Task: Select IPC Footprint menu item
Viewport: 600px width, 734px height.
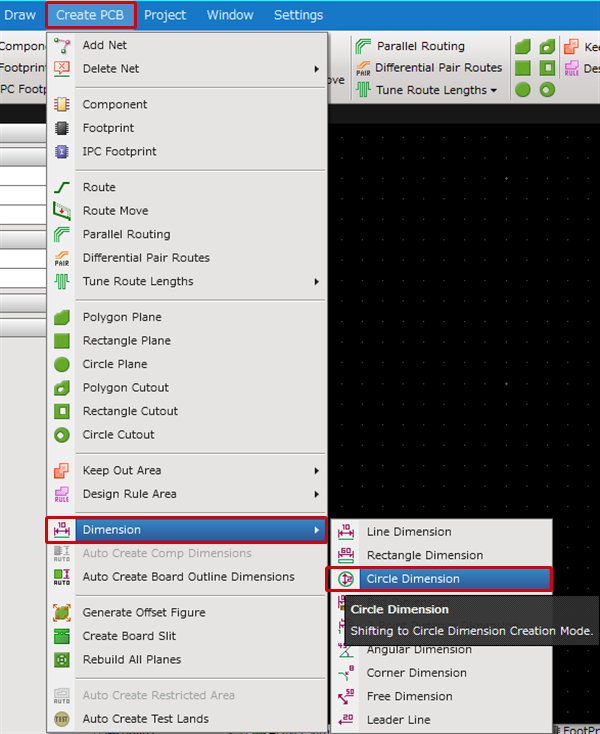Action: [x=186, y=152]
